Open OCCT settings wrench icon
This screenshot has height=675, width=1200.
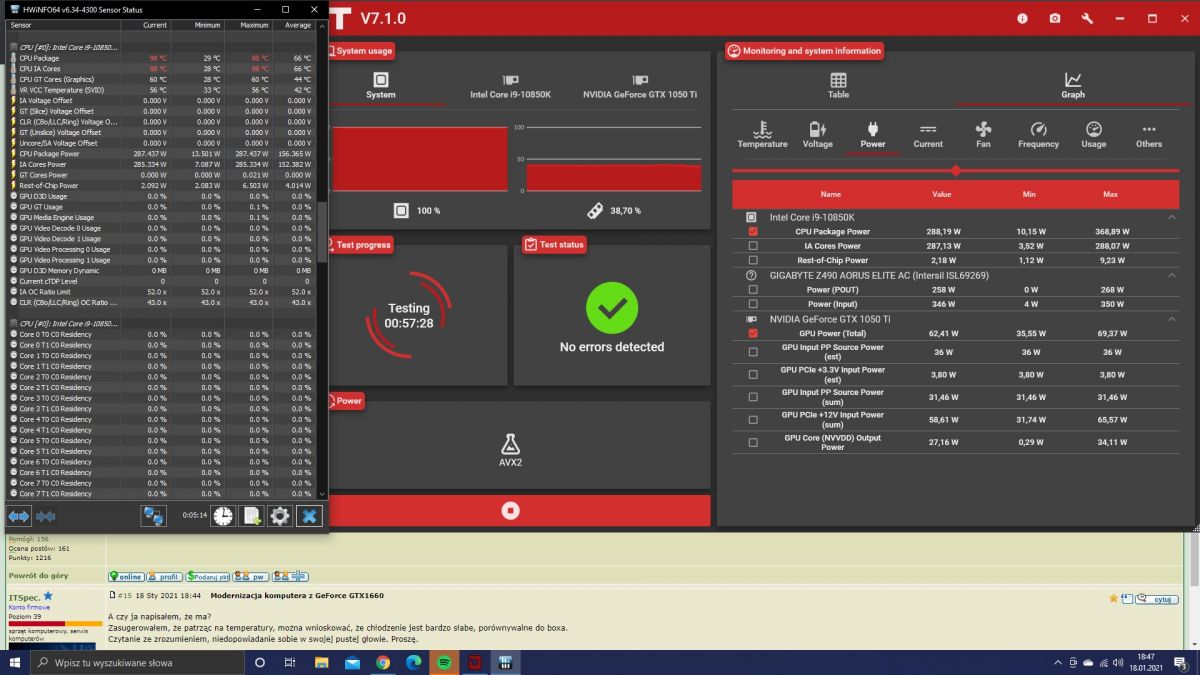pos(1087,18)
